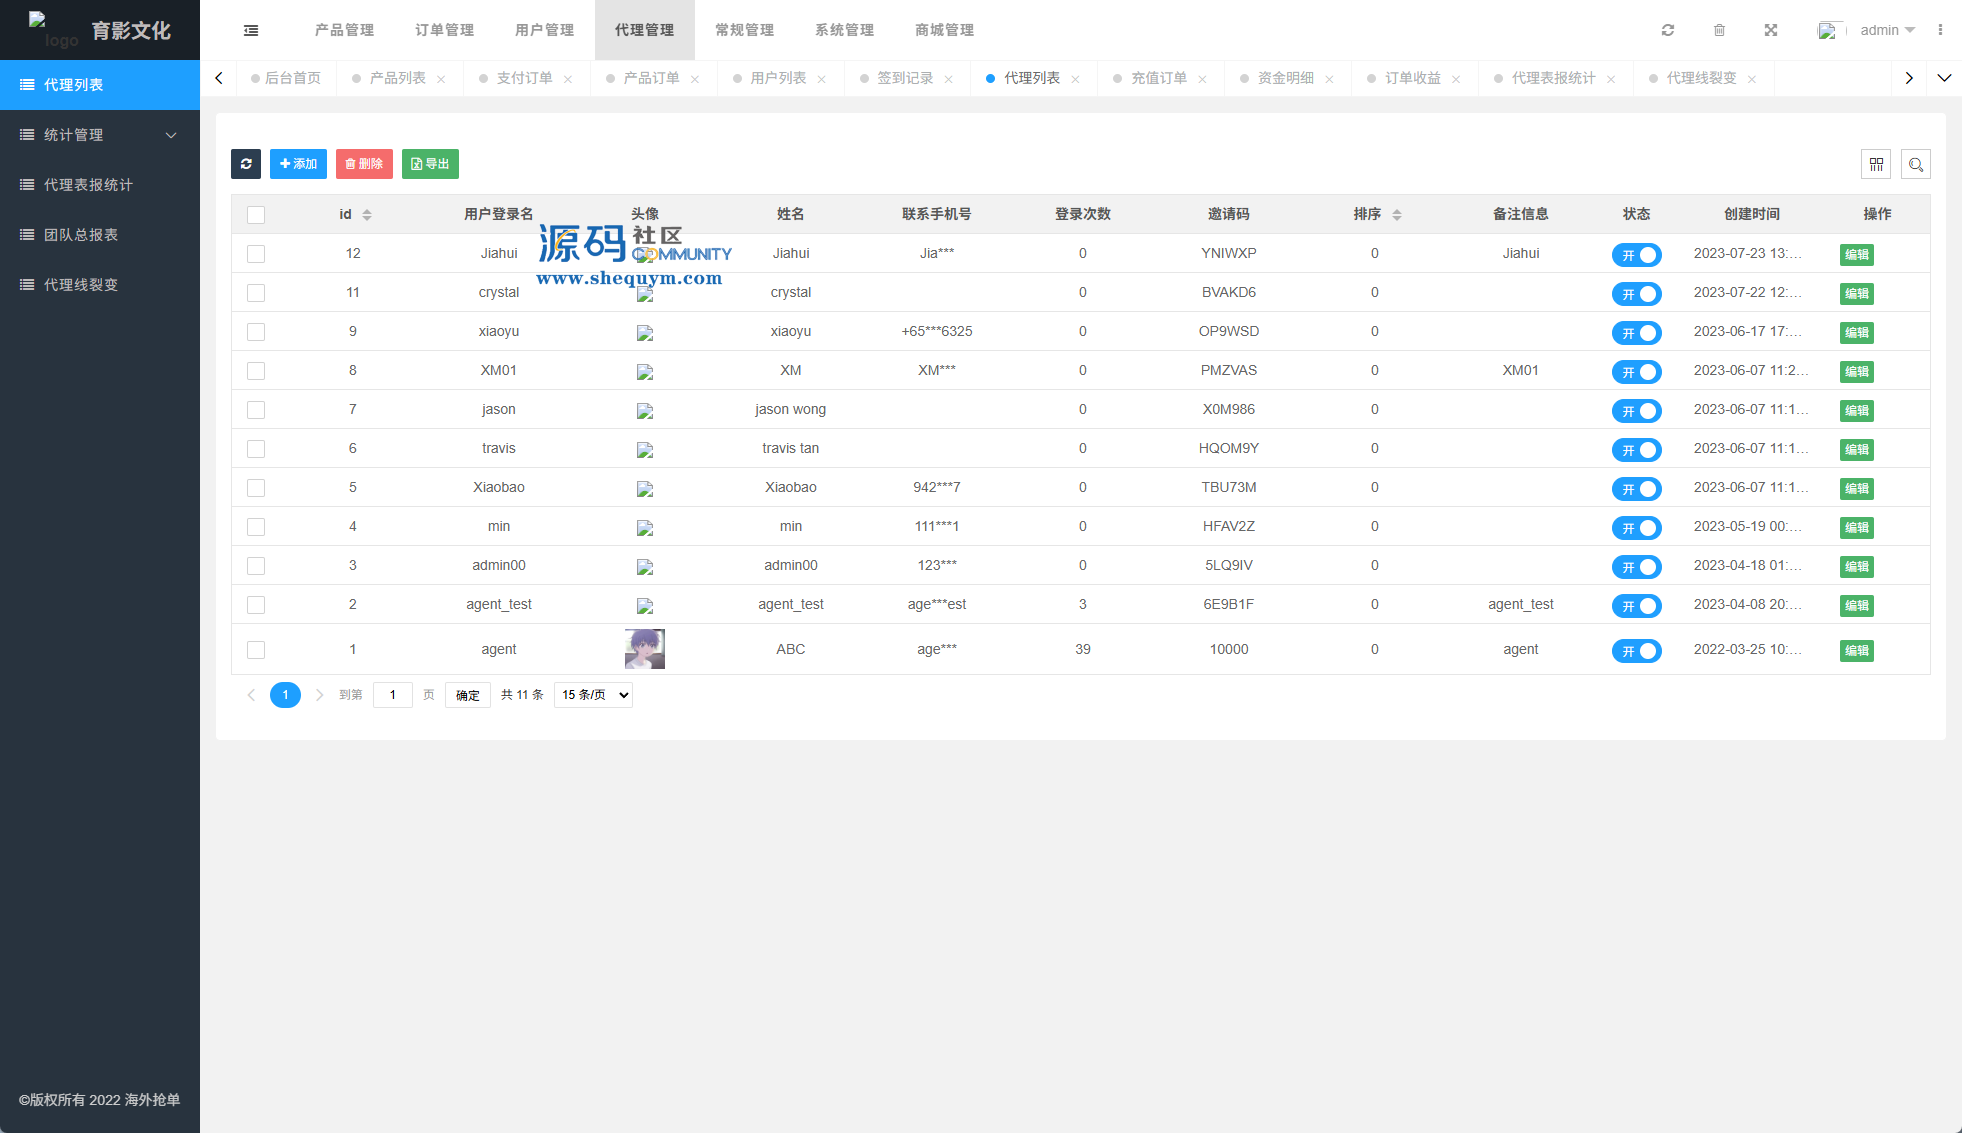This screenshot has width=1962, height=1133.
Task: Click the blue 添加 button
Action: tap(298, 164)
